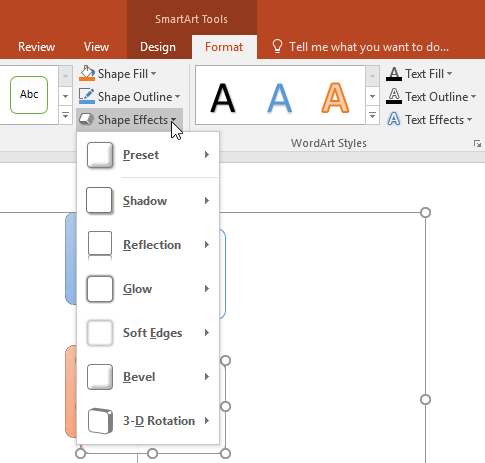Click the Shape Outline pencil icon
485x463 pixels.
87,96
